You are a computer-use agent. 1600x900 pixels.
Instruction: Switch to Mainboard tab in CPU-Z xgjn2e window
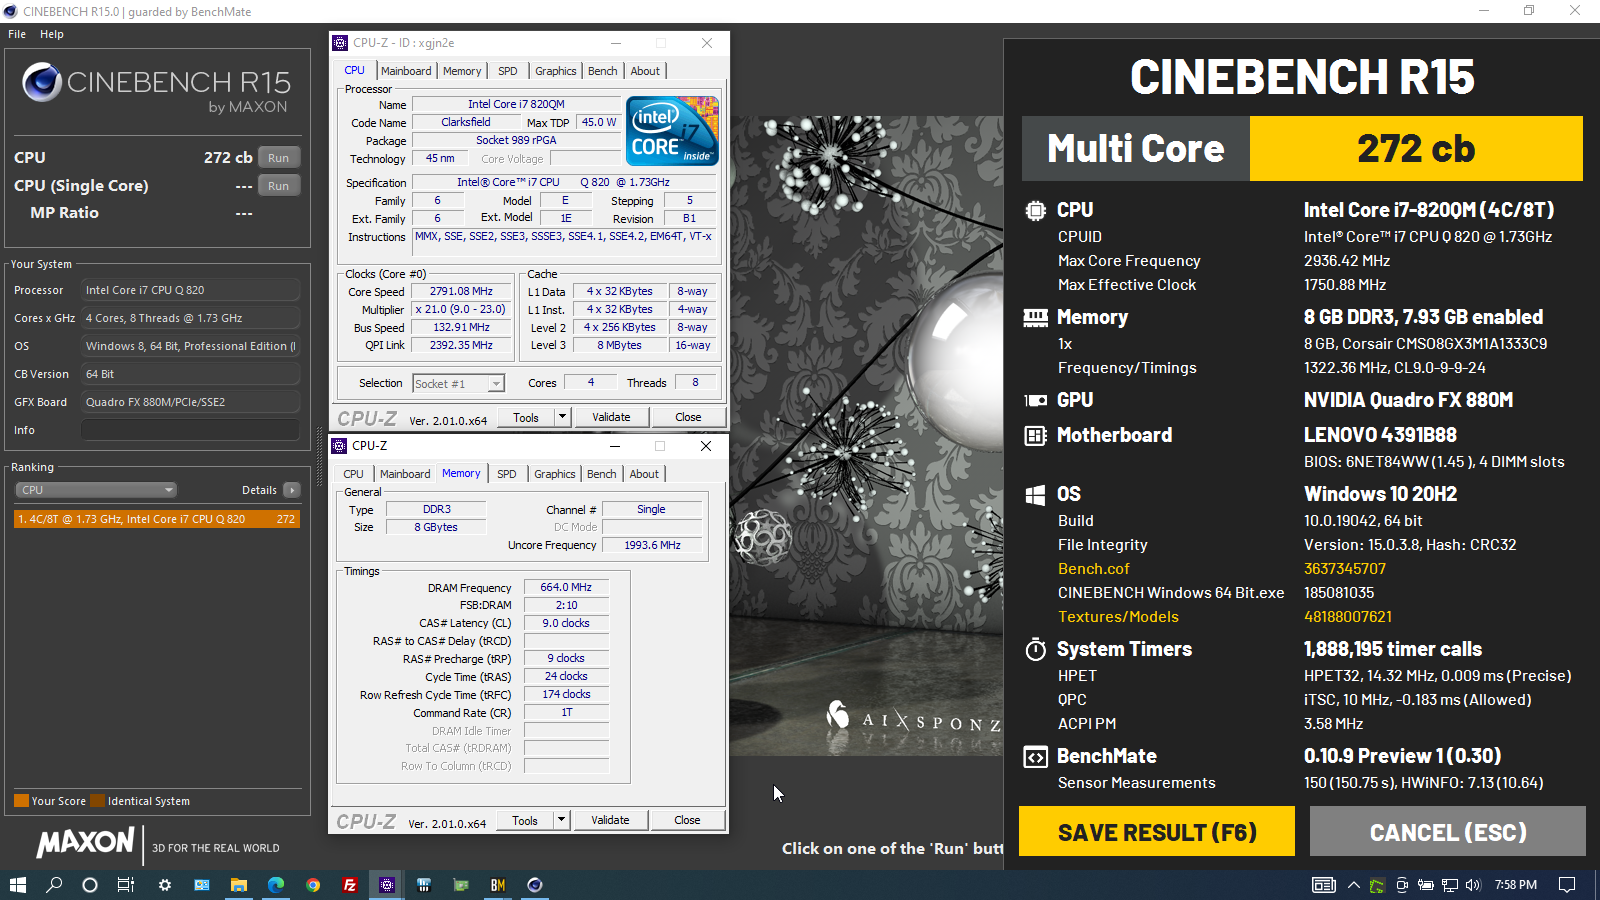pyautogui.click(x=406, y=71)
